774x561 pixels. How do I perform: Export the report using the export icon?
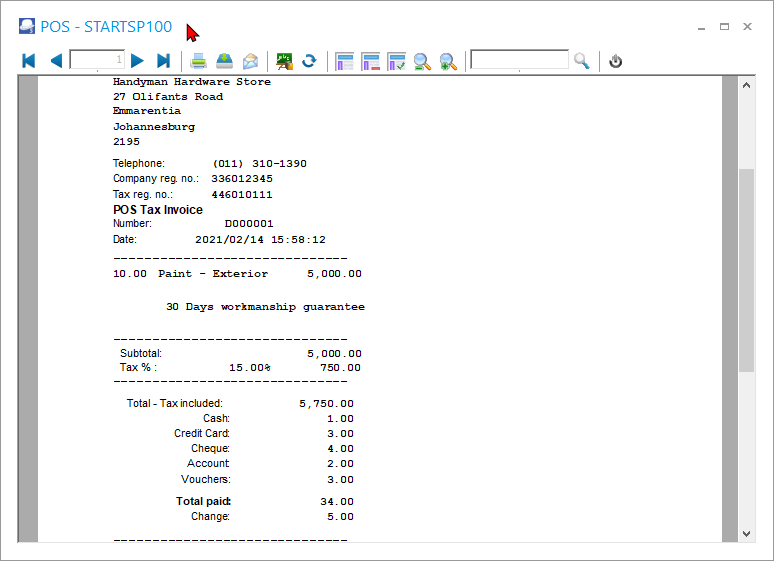(225, 61)
